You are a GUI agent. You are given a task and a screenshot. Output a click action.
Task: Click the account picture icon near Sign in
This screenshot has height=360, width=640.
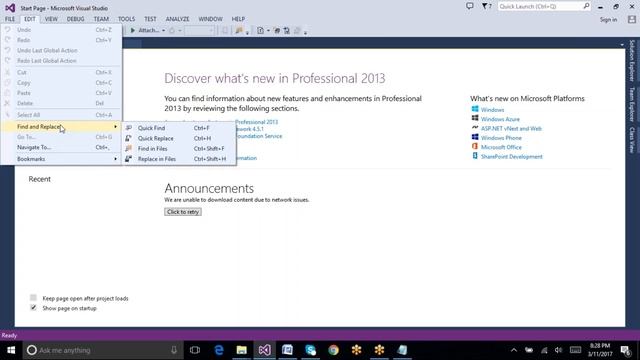(632, 19)
